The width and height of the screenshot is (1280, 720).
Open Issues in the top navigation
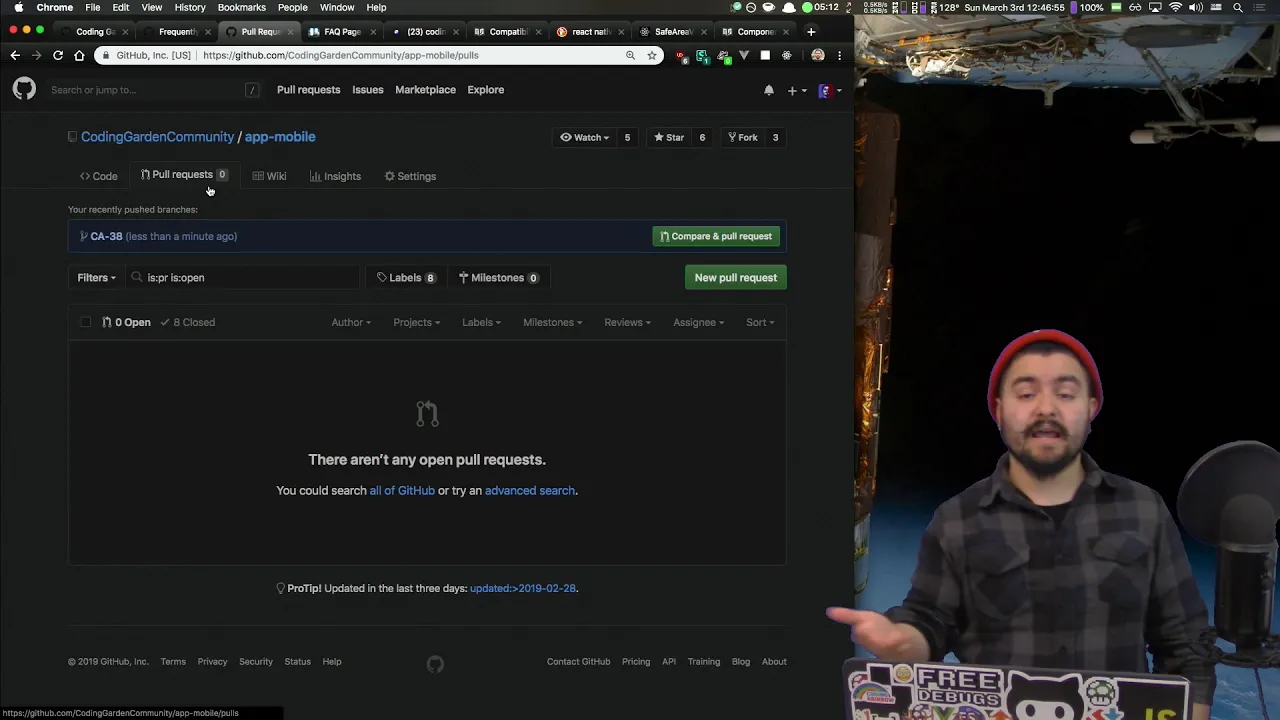(x=368, y=90)
